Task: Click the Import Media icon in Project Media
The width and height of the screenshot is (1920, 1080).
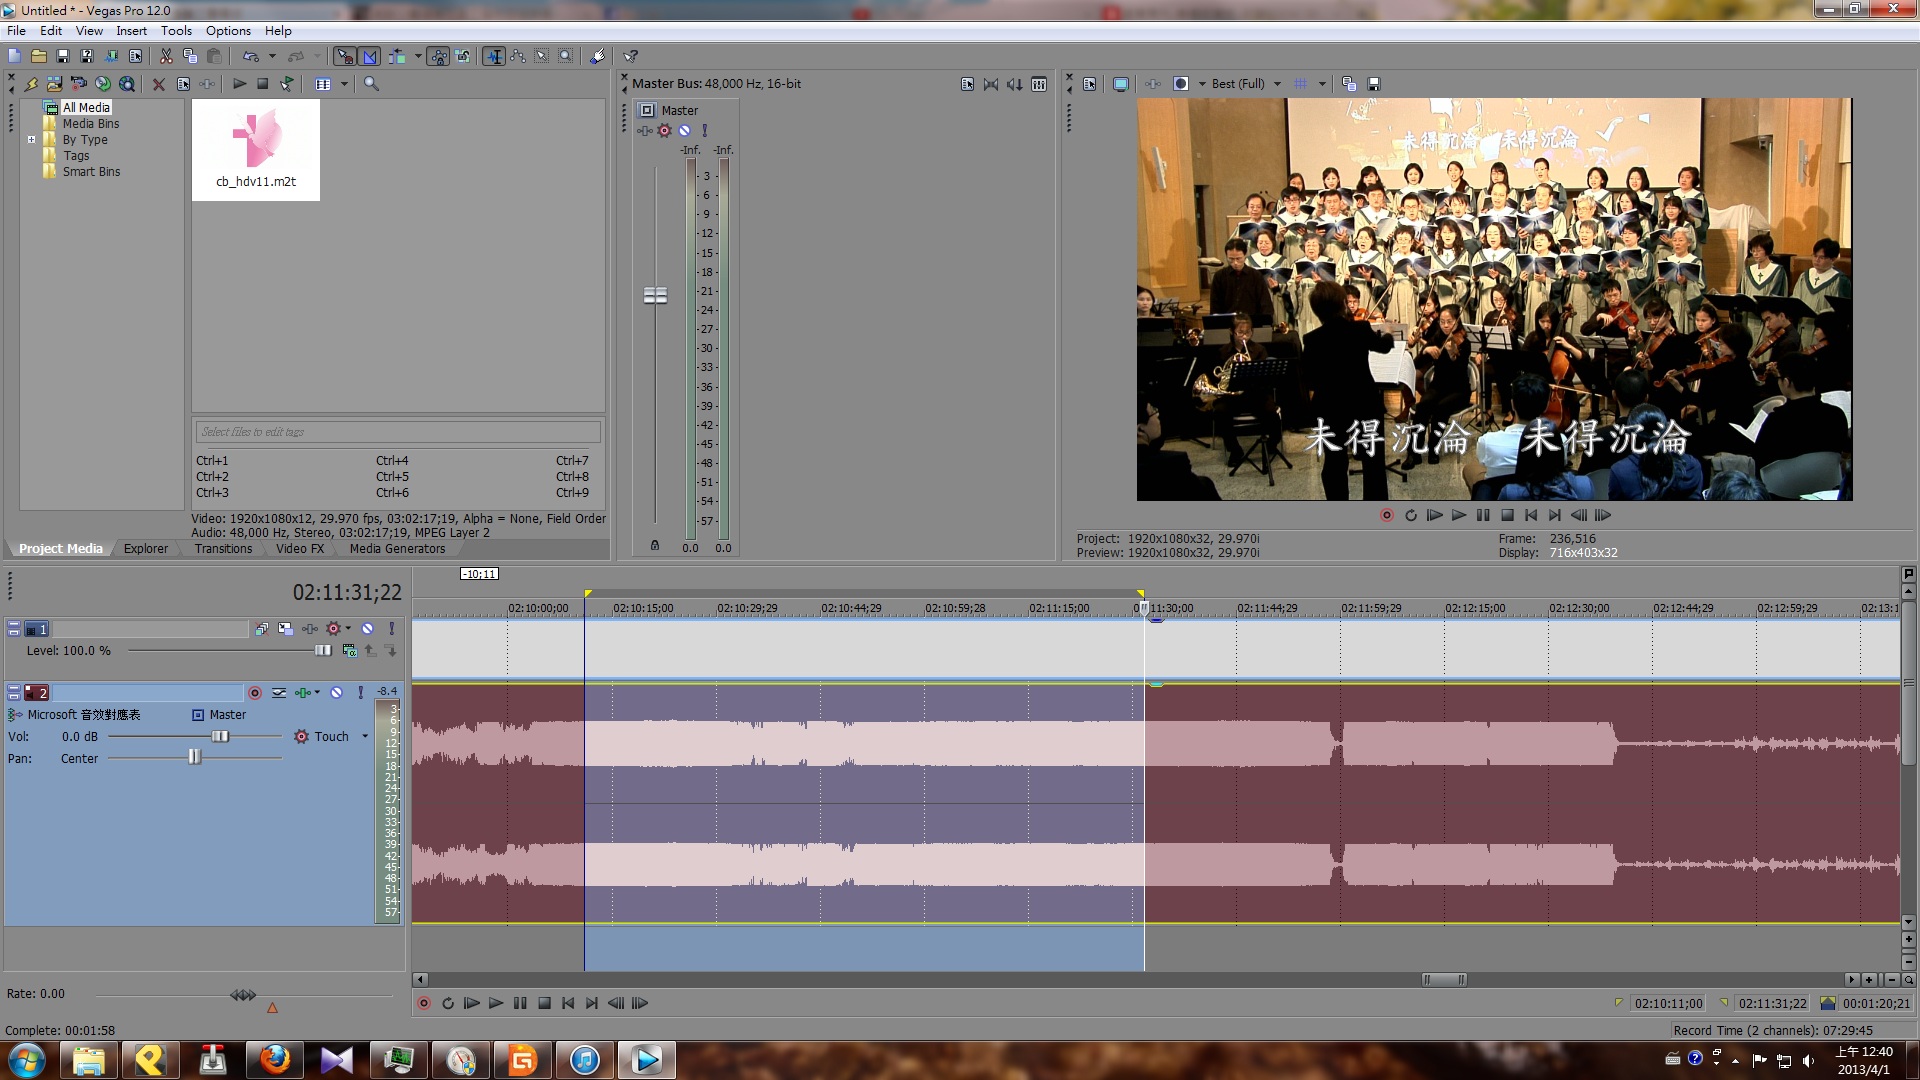Action: click(54, 84)
